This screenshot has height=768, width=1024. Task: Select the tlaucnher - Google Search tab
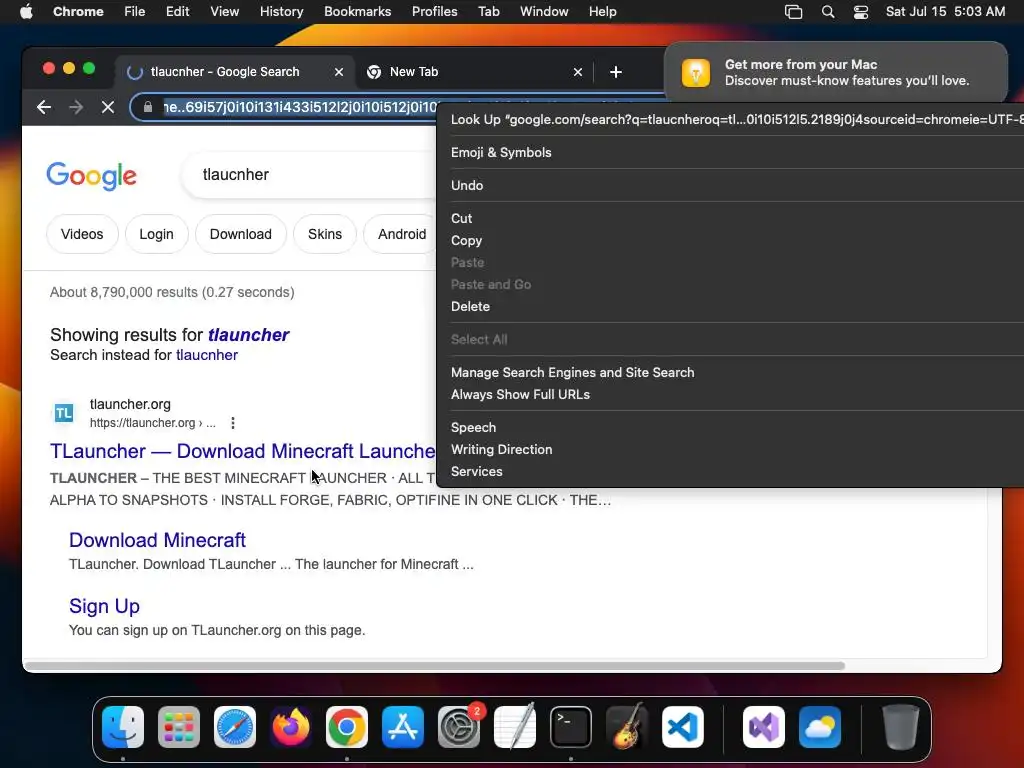(x=236, y=72)
